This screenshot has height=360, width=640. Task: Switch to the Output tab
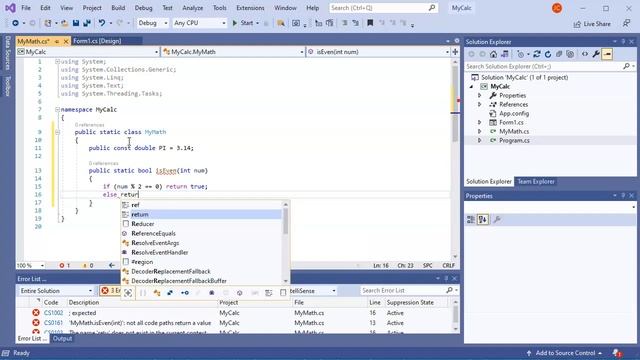pos(62,339)
